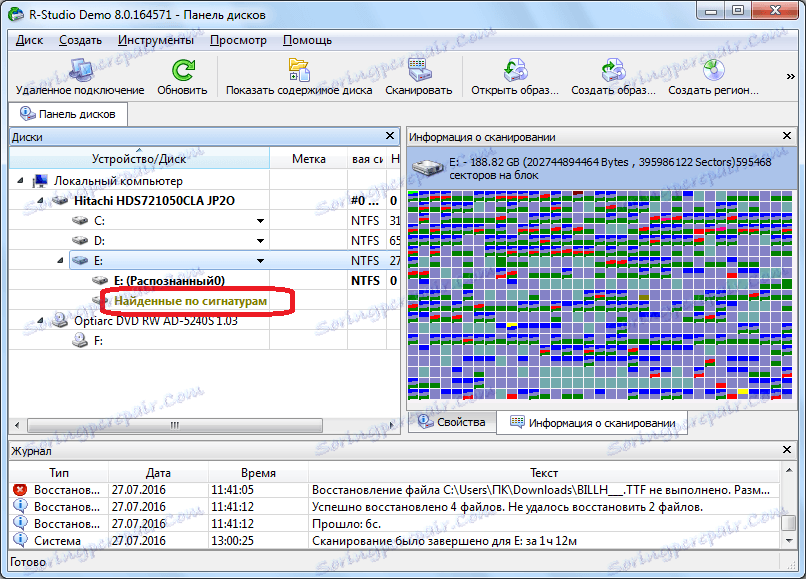806x579 pixels.
Task: Select log row 'Прошло: 6с.'
Action: pos(394,523)
